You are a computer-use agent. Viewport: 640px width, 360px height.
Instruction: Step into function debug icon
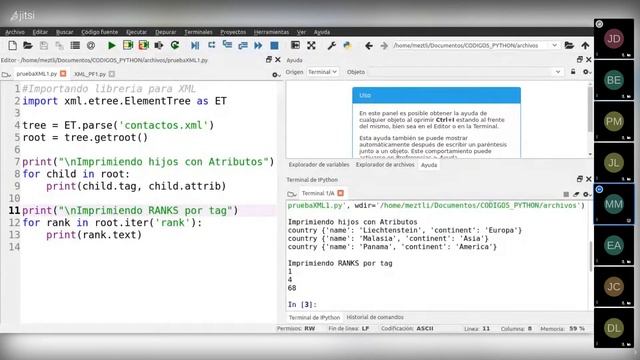[227, 45]
